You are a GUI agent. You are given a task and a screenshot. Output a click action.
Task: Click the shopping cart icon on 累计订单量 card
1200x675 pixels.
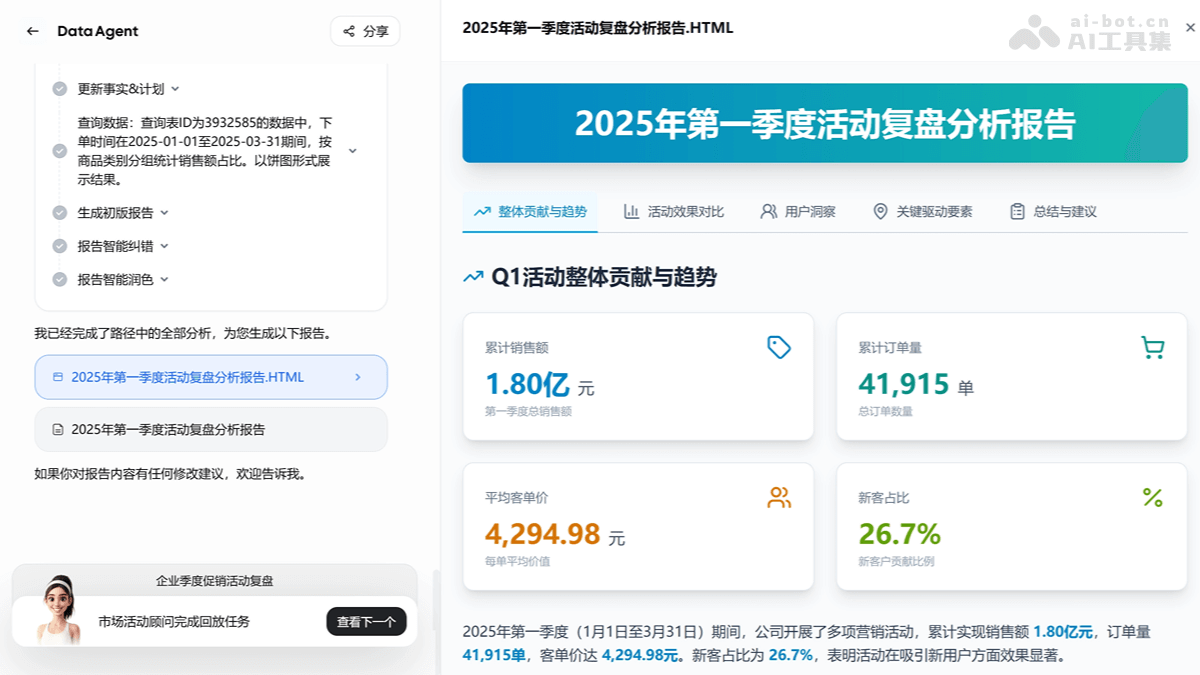(x=1153, y=347)
